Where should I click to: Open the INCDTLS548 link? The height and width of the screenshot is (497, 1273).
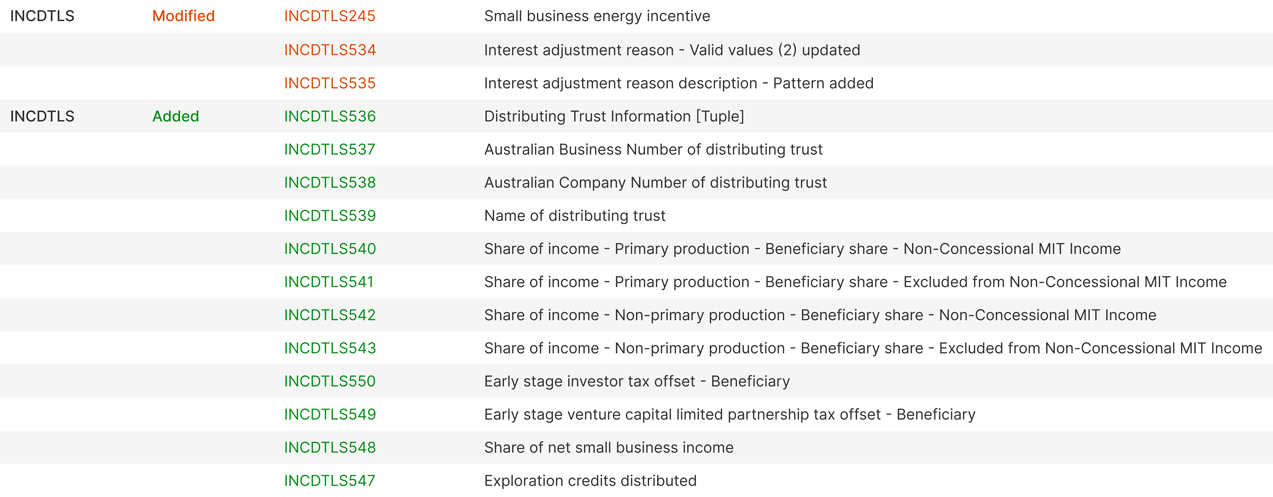click(x=330, y=447)
